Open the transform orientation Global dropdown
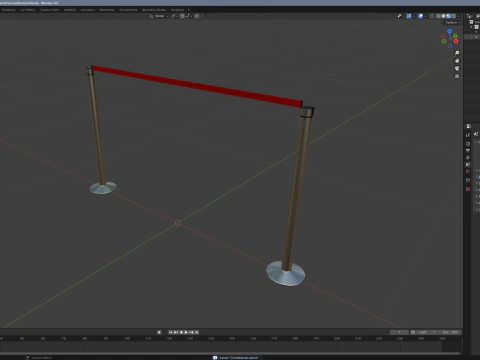Image resolution: width=480 pixels, height=360 pixels. tap(159, 16)
